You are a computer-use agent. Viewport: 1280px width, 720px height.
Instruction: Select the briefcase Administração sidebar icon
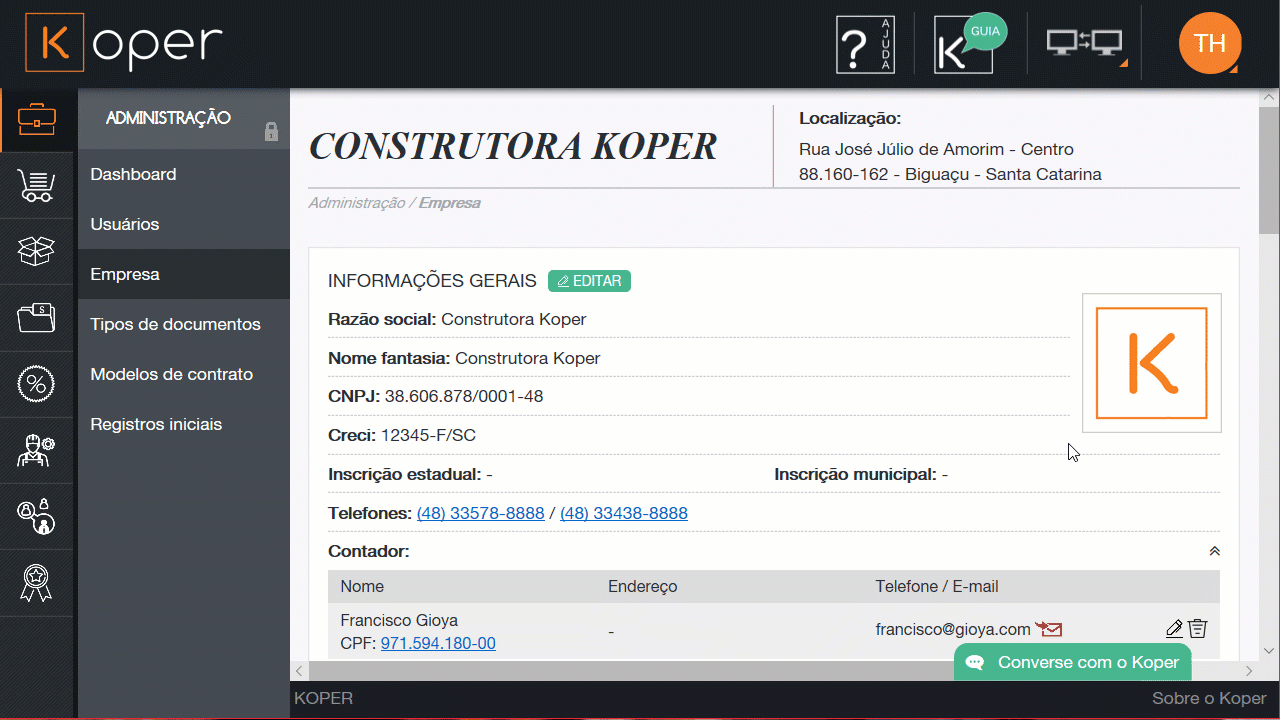coord(37,120)
